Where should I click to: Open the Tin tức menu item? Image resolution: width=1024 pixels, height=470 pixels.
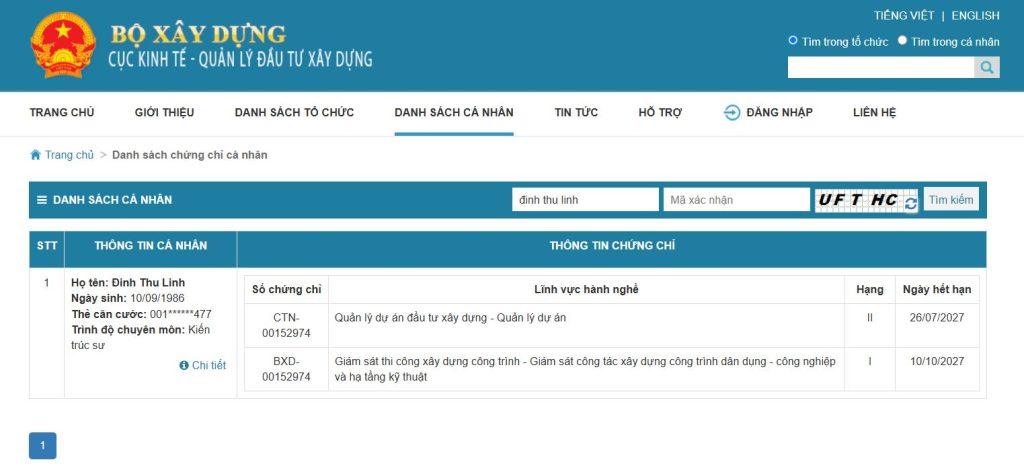pos(576,112)
